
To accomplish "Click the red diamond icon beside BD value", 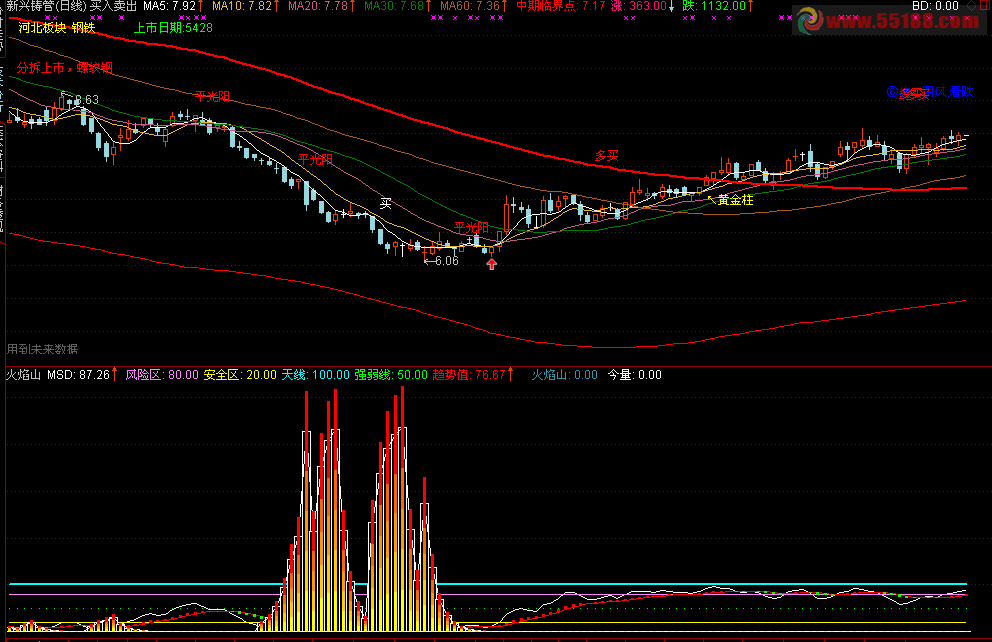I will point(972,6).
